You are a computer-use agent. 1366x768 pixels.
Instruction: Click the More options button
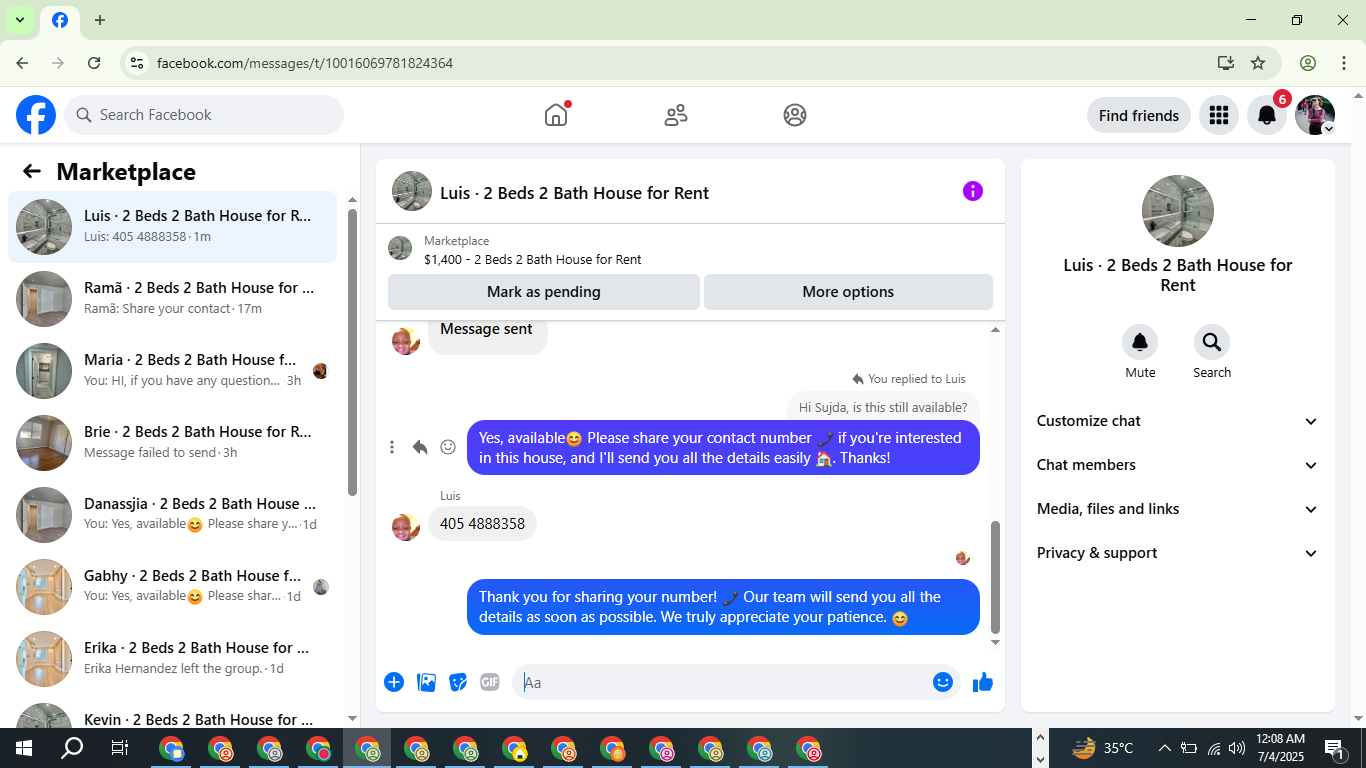[x=848, y=292]
